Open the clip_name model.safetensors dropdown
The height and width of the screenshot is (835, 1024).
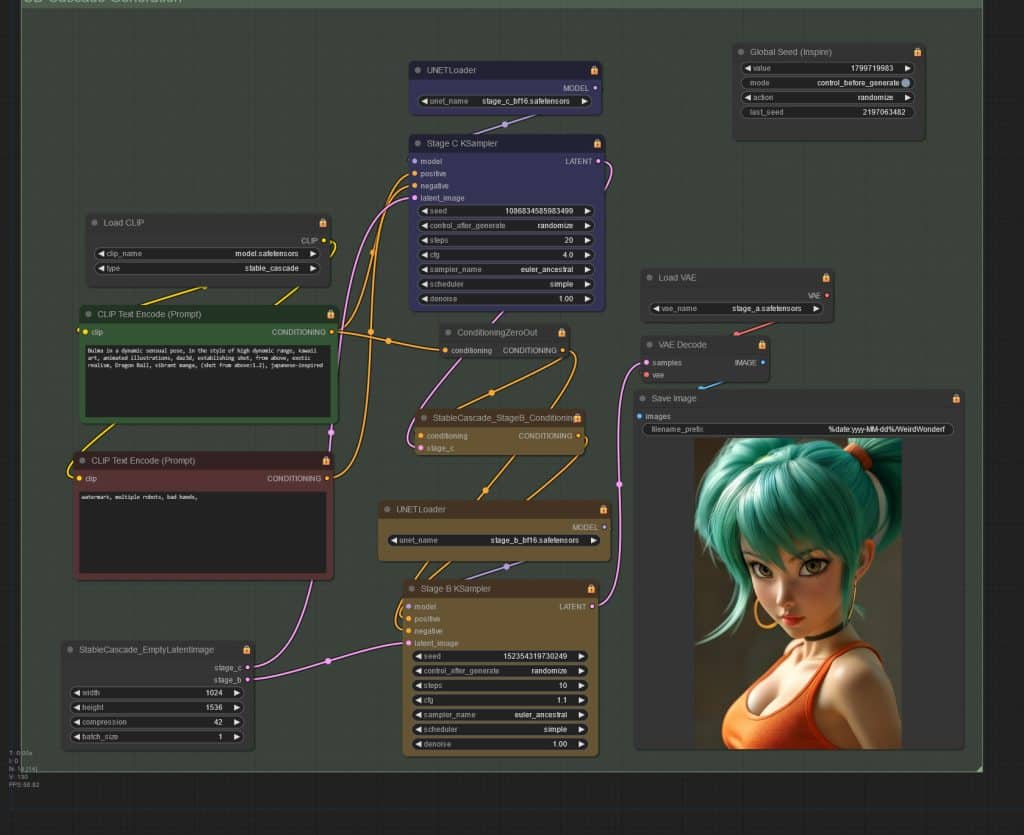[207, 254]
